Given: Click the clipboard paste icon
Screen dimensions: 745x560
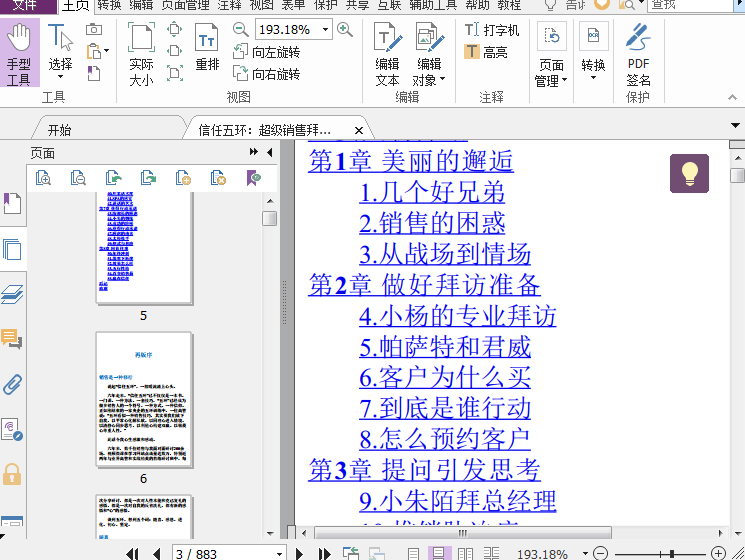Looking at the screenshot, I should [x=94, y=51].
